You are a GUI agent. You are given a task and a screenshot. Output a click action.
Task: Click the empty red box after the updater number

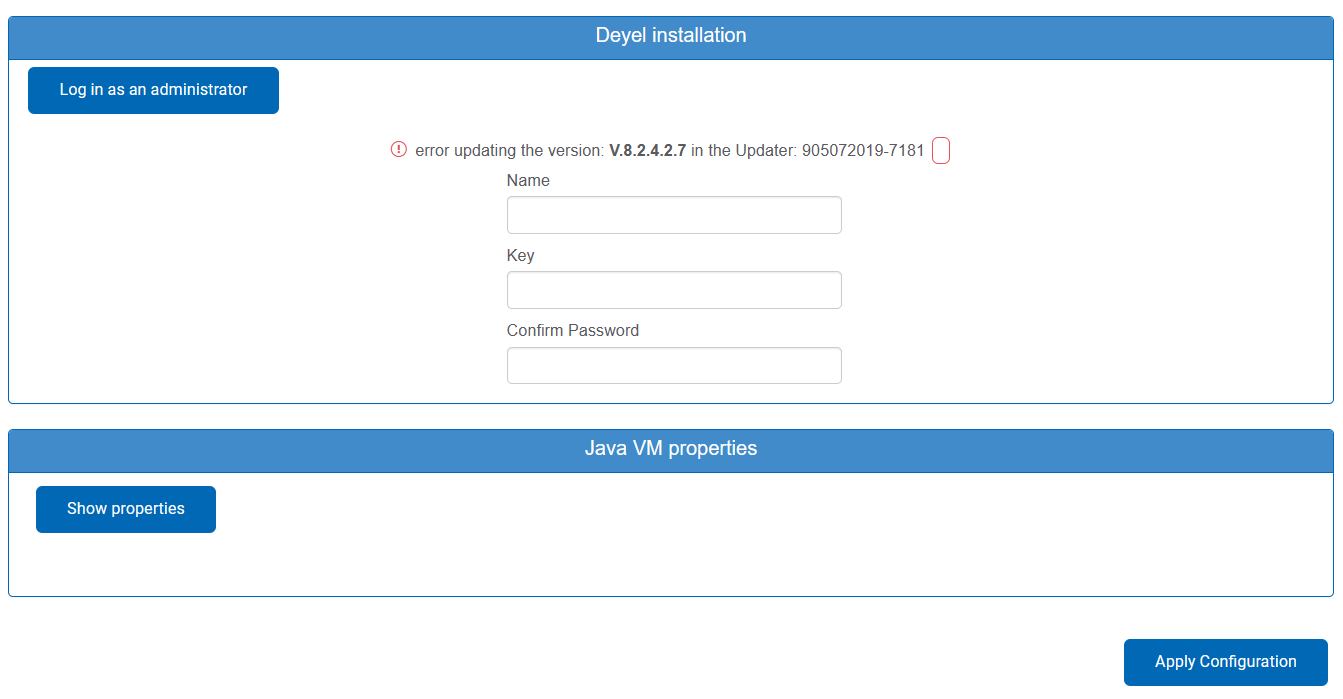click(x=940, y=151)
